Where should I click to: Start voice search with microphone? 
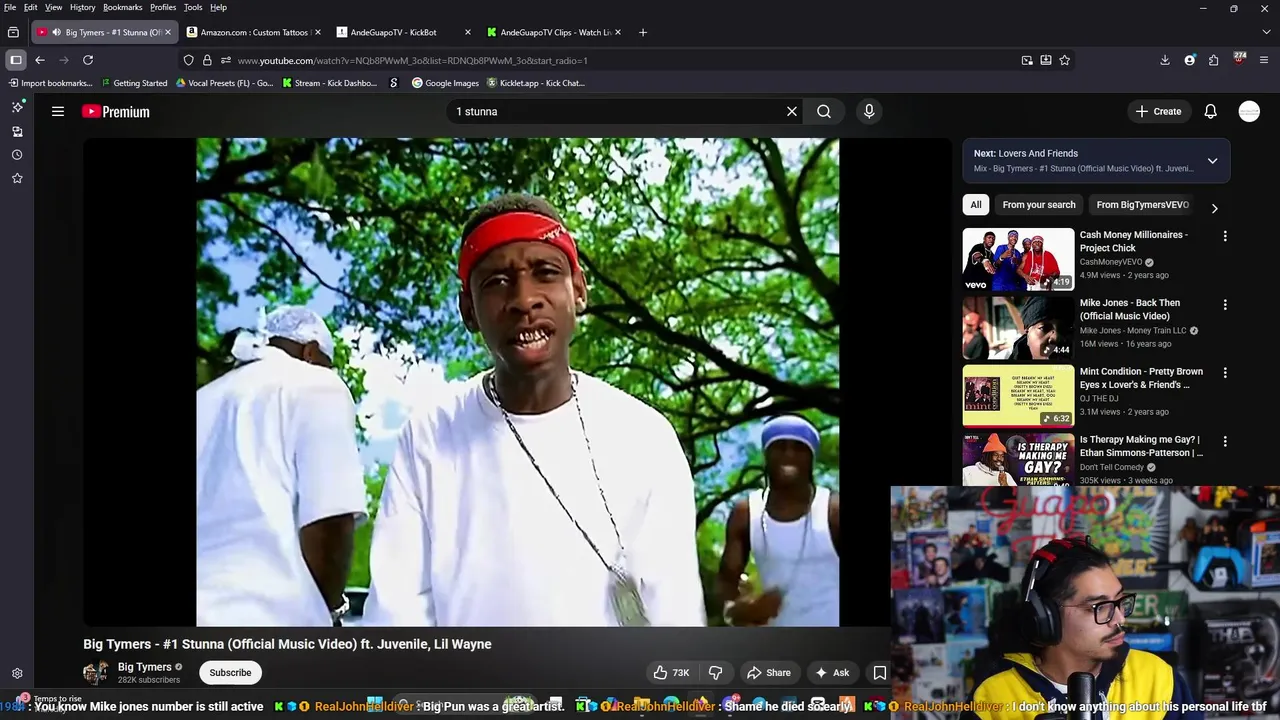pos(869,112)
